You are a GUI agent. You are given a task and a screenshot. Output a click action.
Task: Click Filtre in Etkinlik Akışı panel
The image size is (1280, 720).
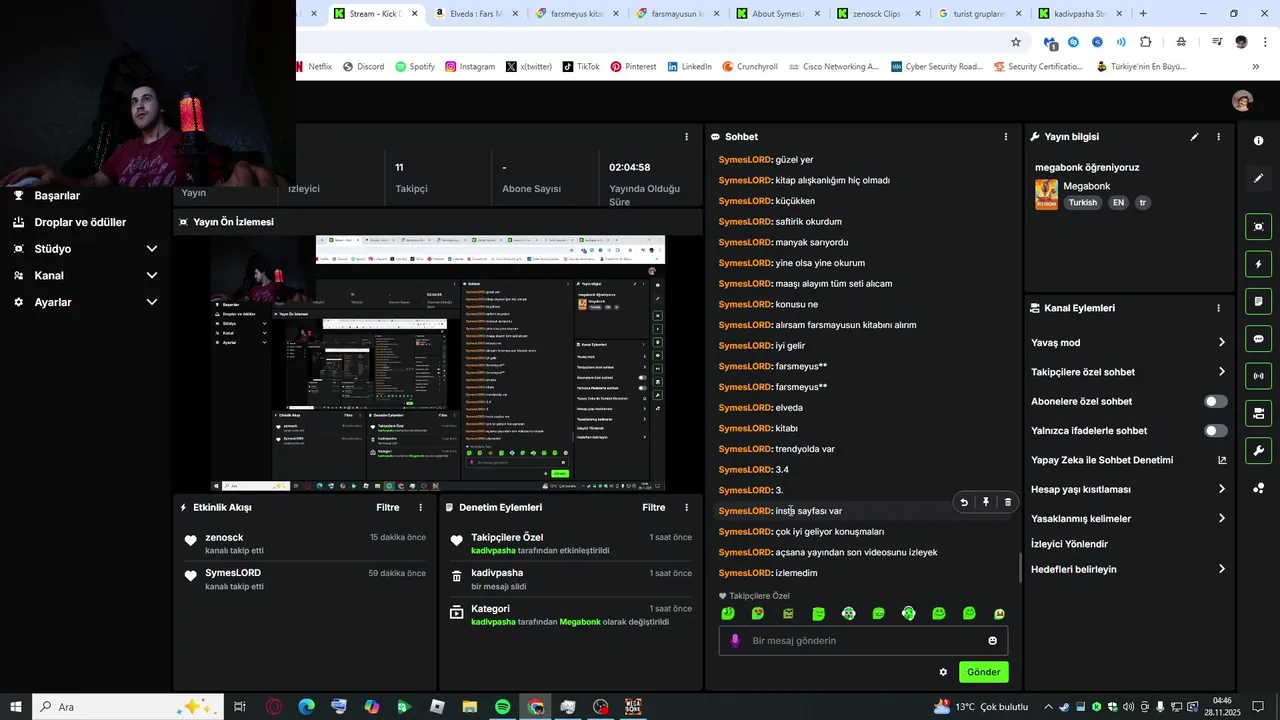click(387, 508)
